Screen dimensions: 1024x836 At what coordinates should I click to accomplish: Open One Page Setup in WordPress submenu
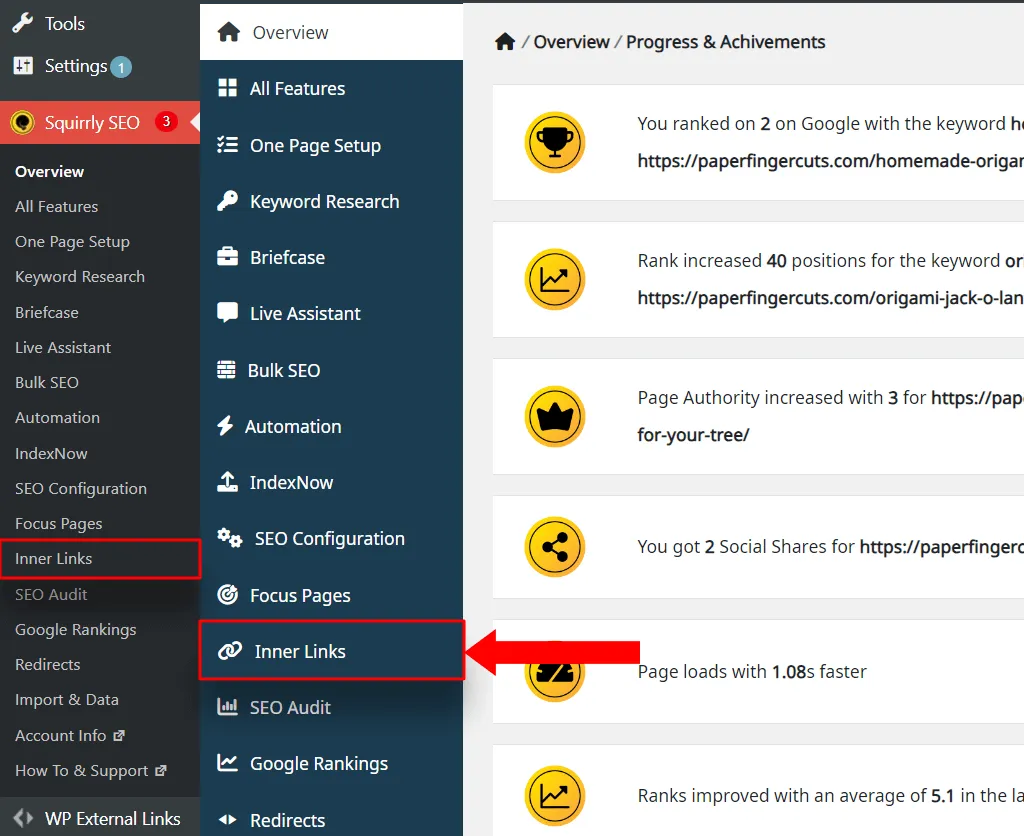click(72, 242)
